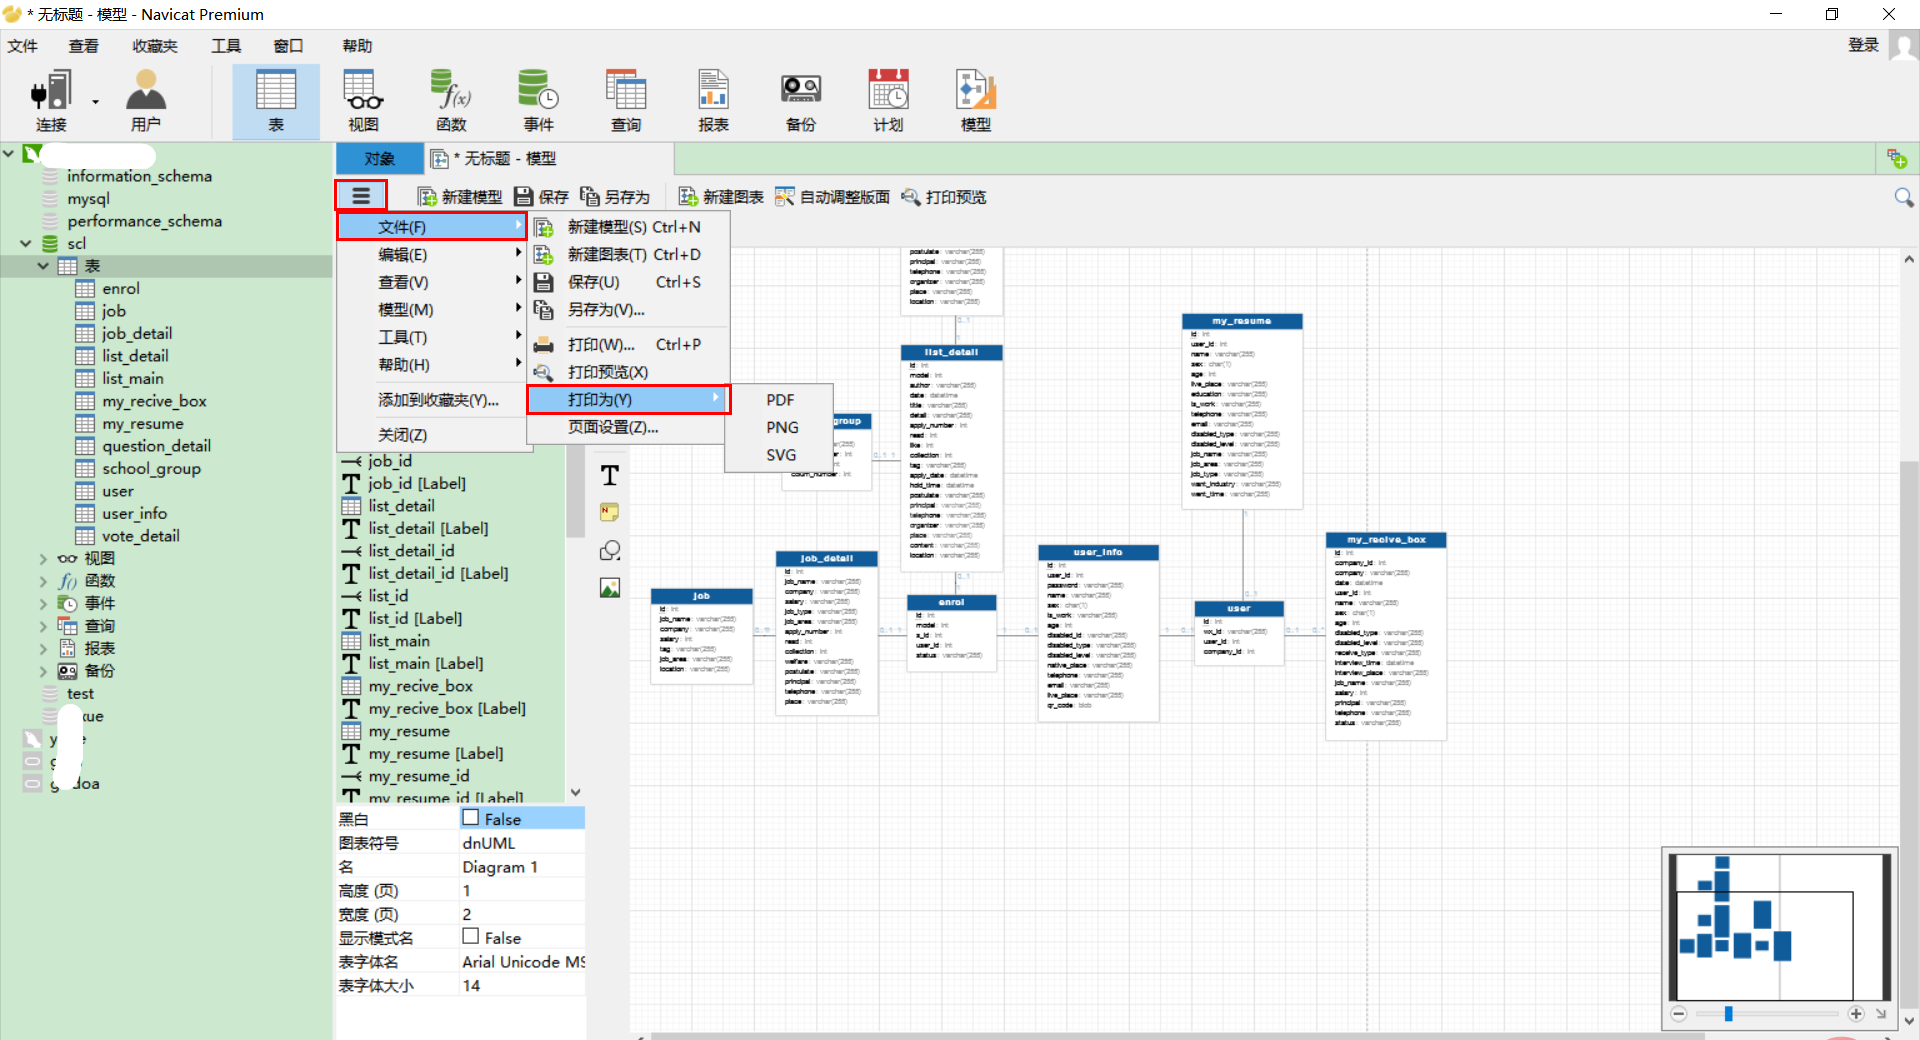
Task: Select the shape tool icon
Action: [x=610, y=551]
